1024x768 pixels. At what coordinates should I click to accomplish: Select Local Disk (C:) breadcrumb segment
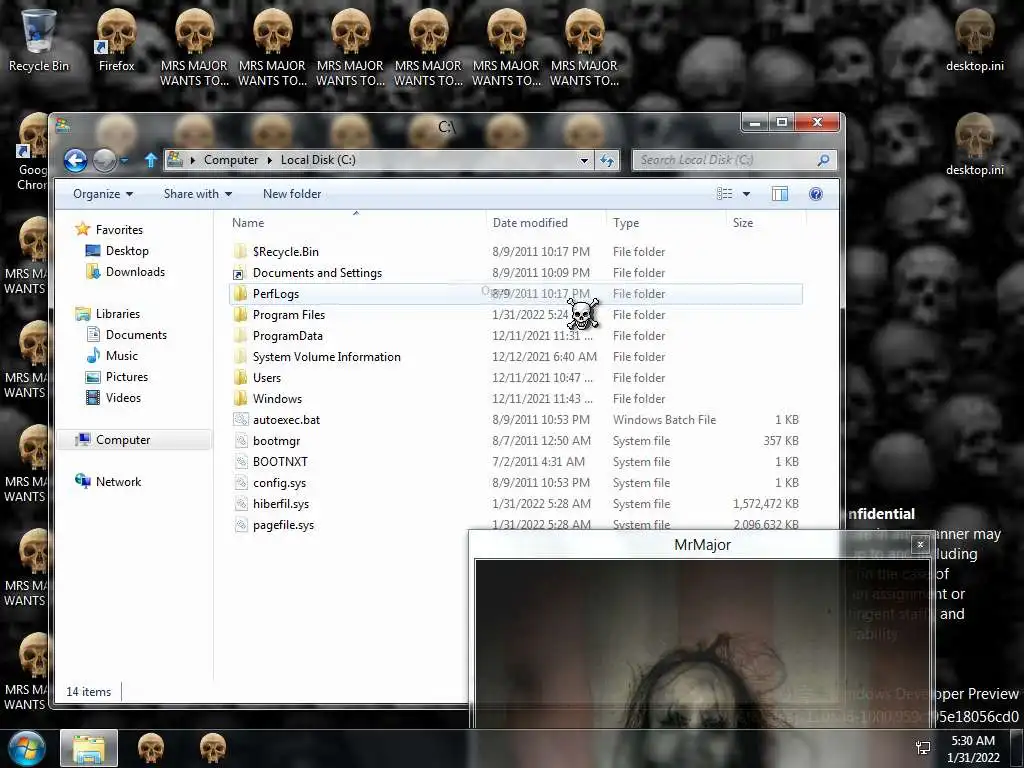(x=318, y=160)
